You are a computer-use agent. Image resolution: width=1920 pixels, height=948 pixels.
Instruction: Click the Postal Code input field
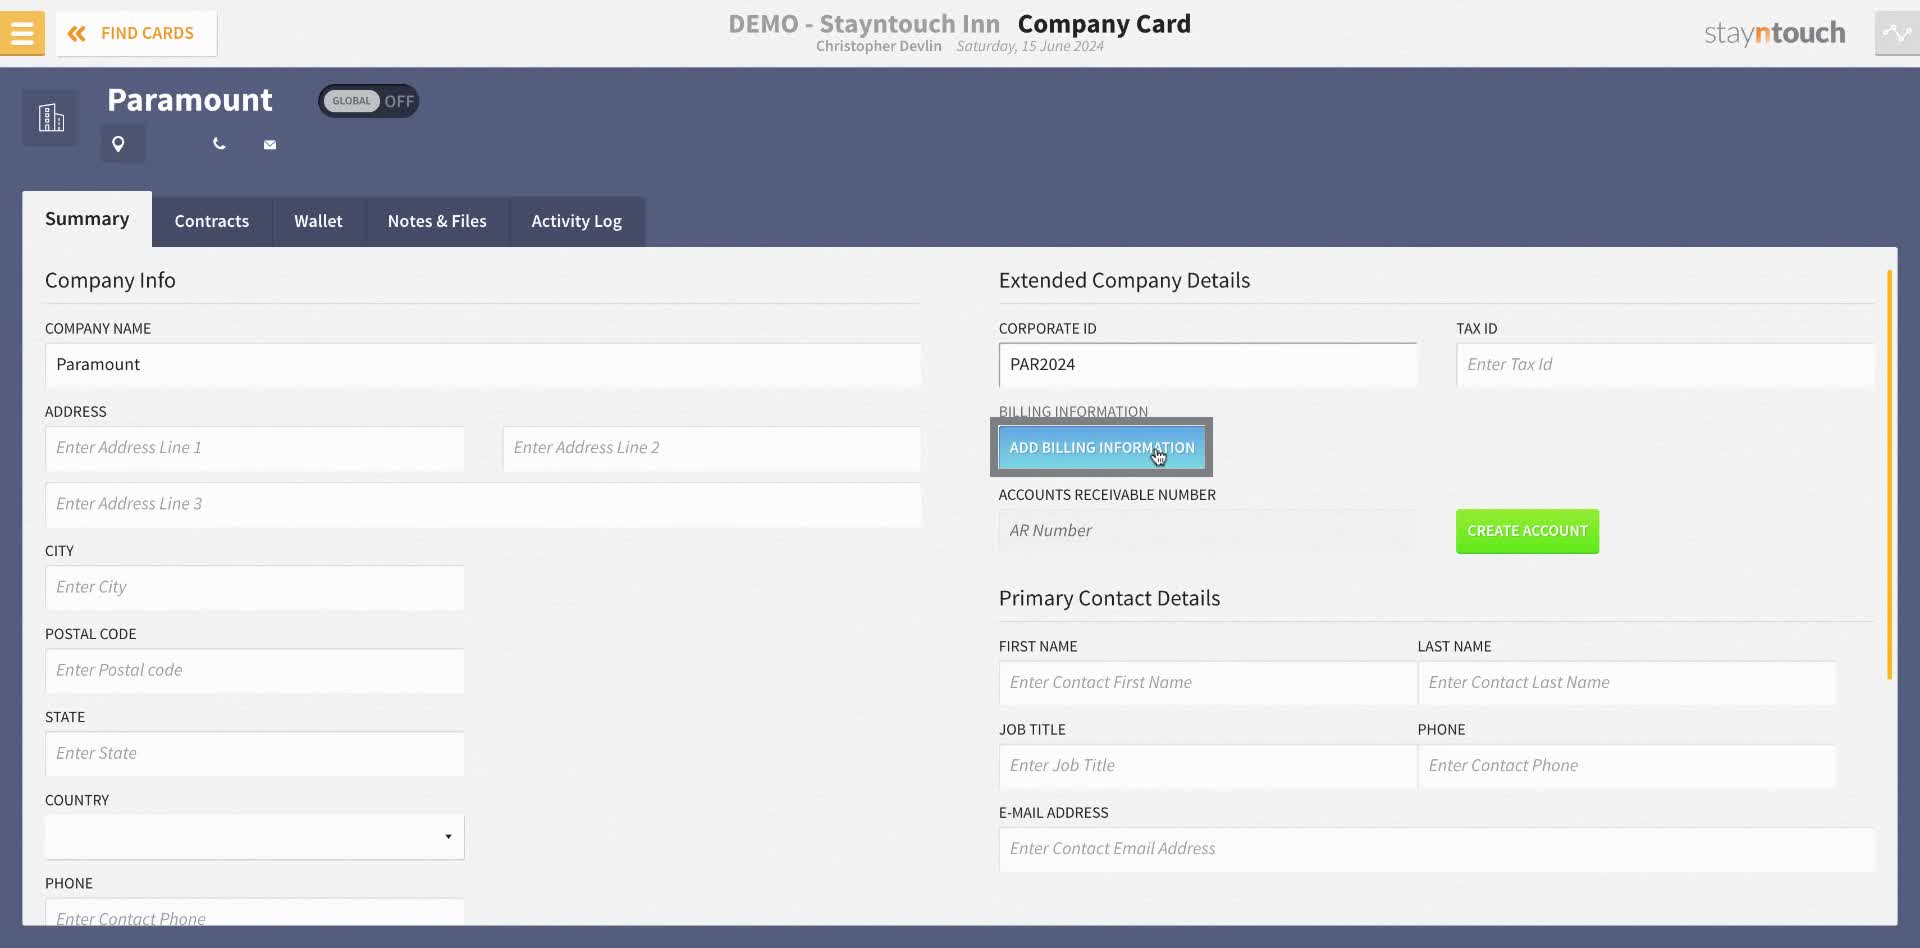click(x=255, y=670)
